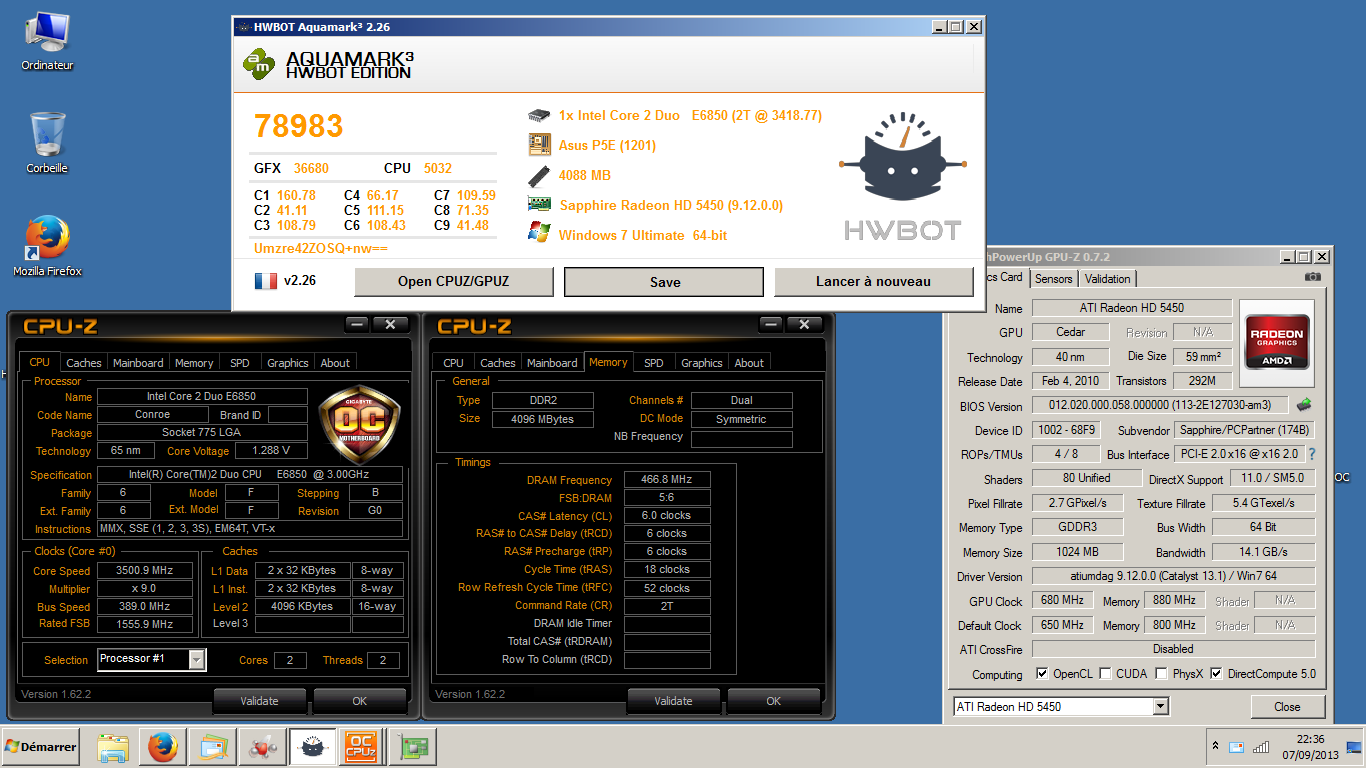Click the Save button in Aquamark
Image resolution: width=1366 pixels, height=768 pixels.
point(664,282)
